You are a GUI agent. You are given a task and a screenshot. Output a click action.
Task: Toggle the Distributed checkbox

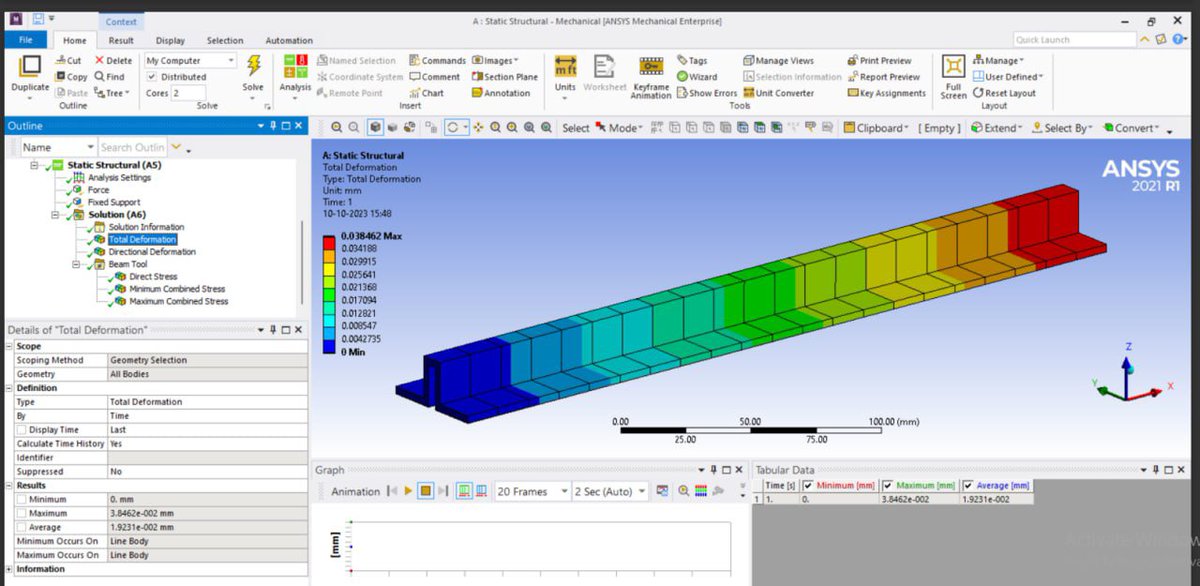point(153,77)
